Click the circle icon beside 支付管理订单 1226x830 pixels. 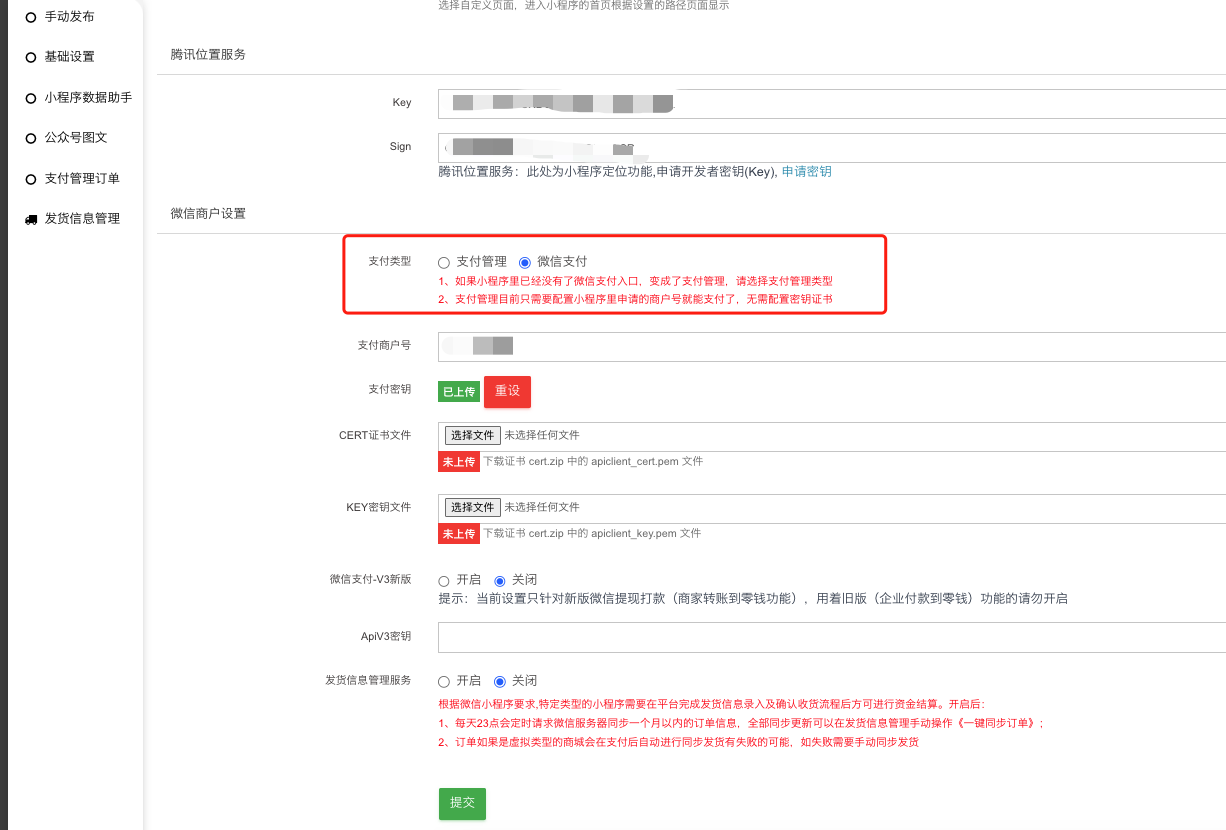click(x=31, y=179)
